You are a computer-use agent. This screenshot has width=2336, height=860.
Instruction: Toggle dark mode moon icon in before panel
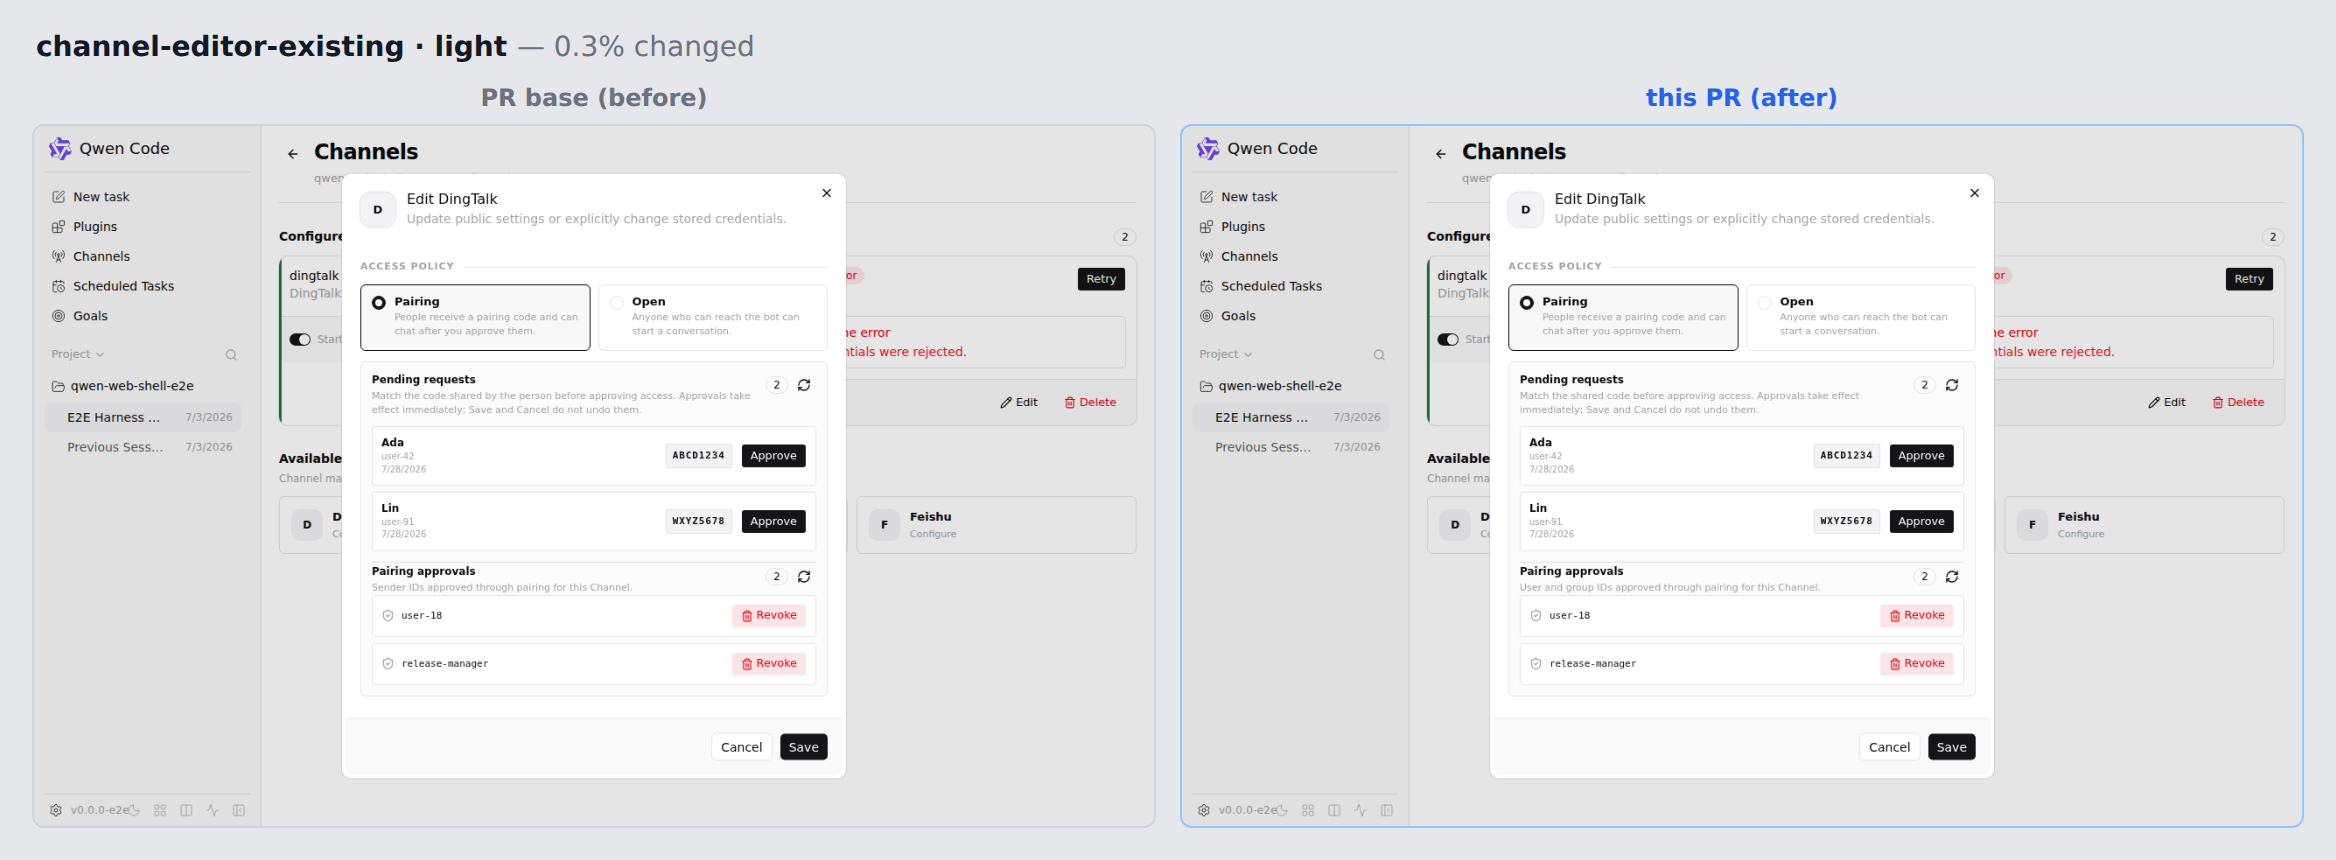pyautogui.click(x=134, y=810)
